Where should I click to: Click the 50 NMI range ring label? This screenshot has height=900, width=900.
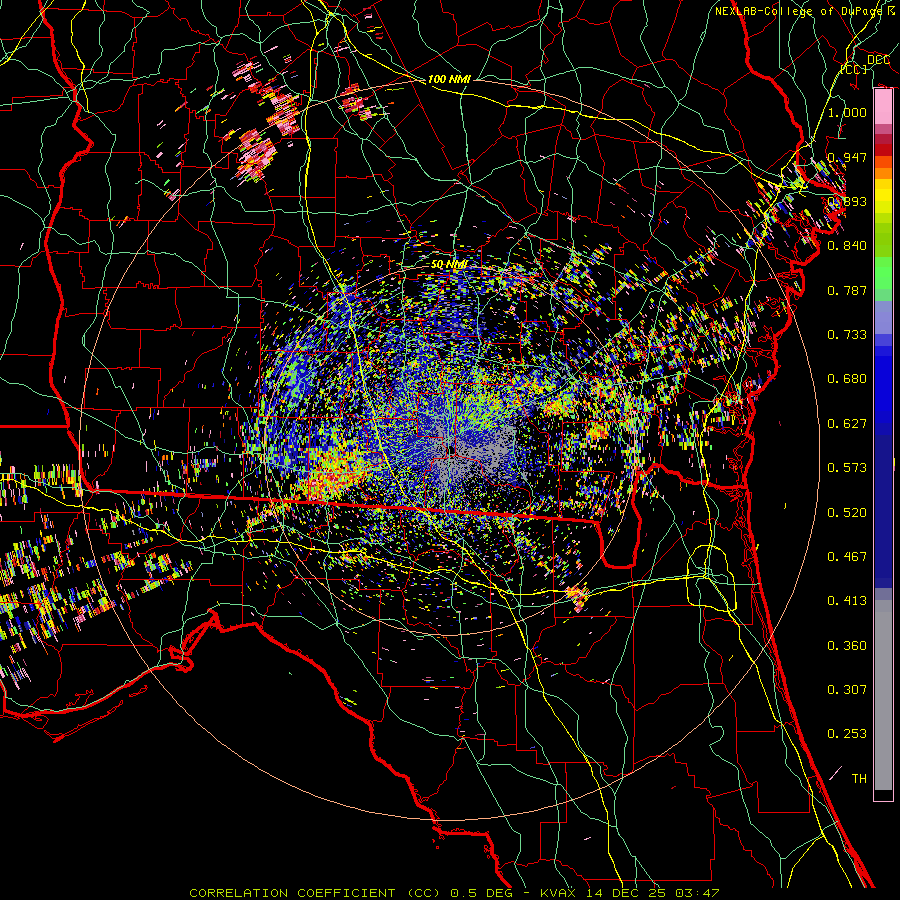[x=449, y=264]
